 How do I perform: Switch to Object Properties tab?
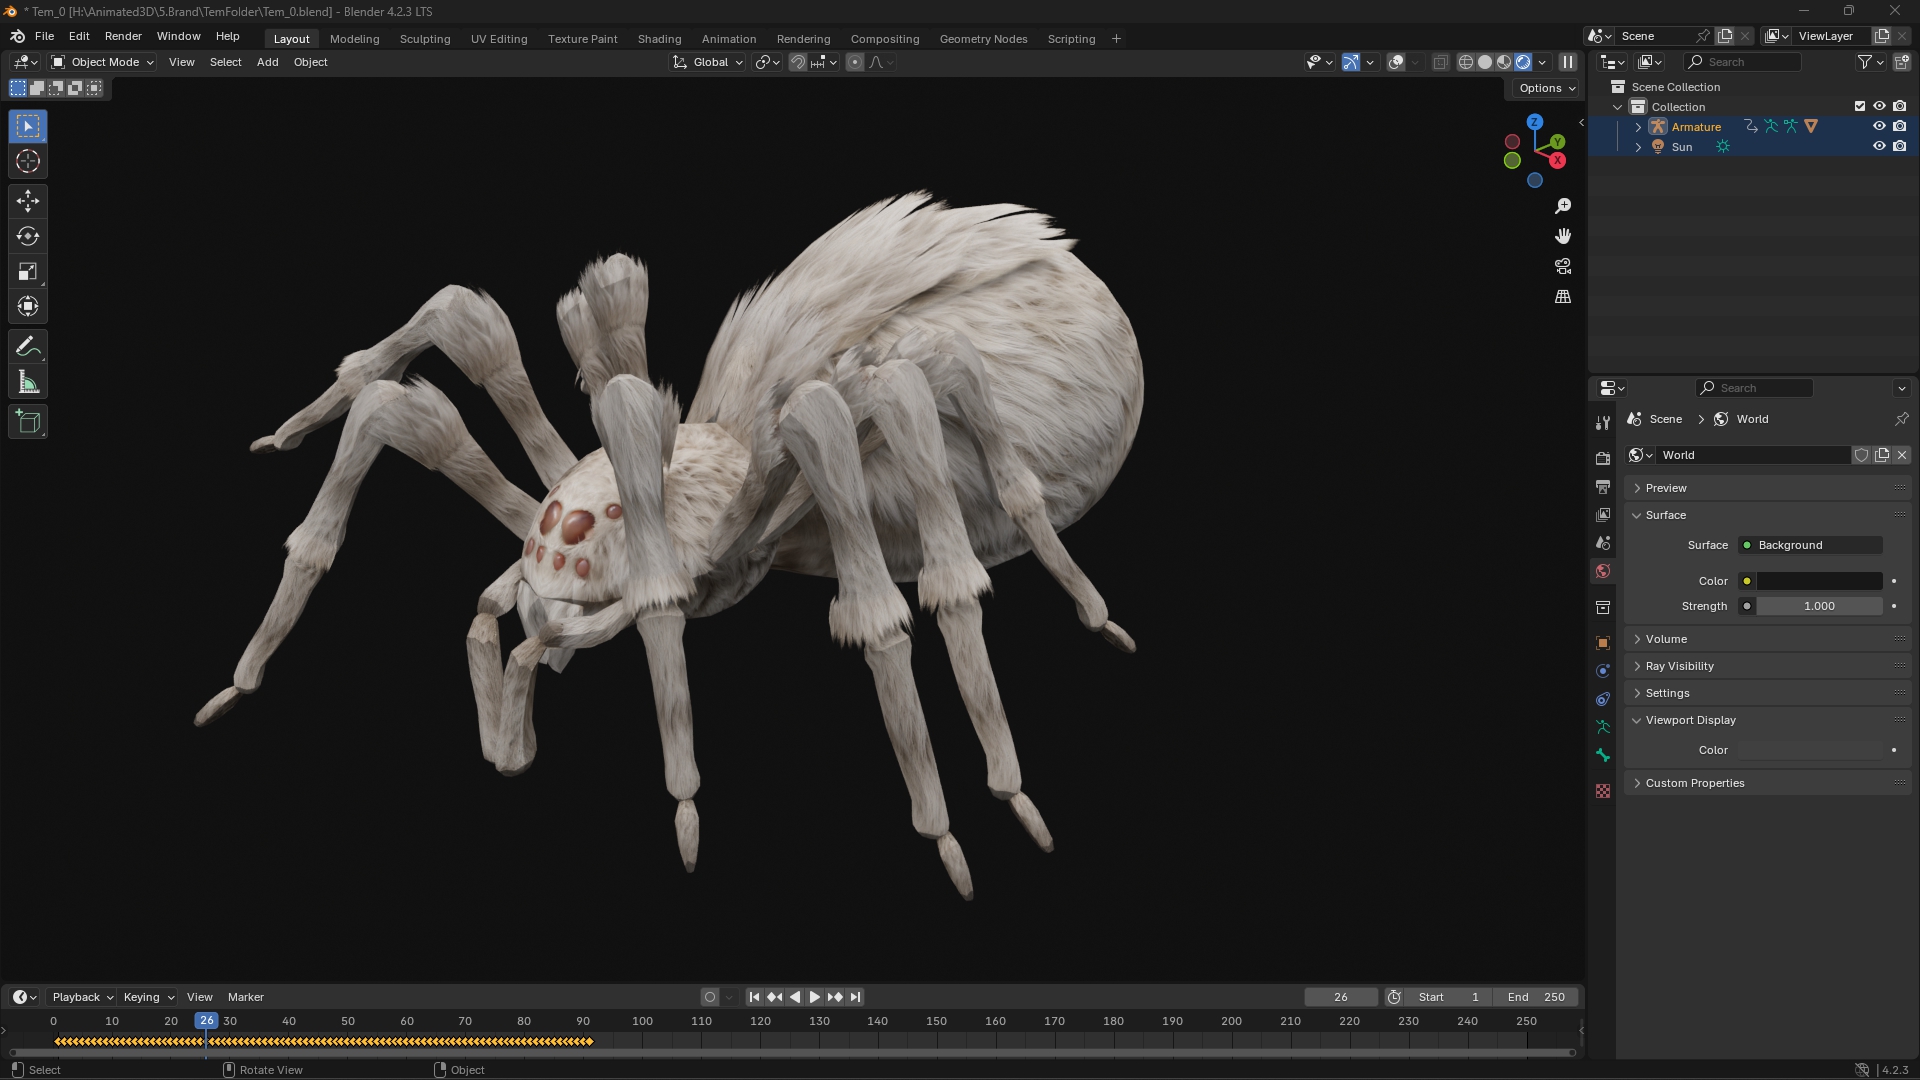(x=1603, y=641)
